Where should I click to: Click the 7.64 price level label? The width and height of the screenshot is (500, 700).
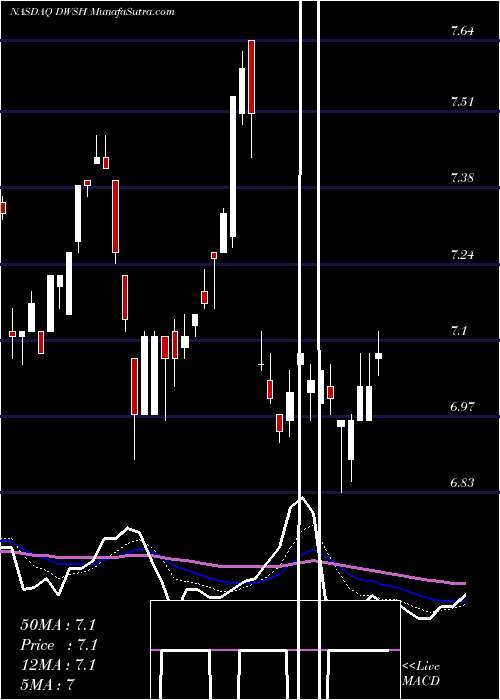(462, 31)
